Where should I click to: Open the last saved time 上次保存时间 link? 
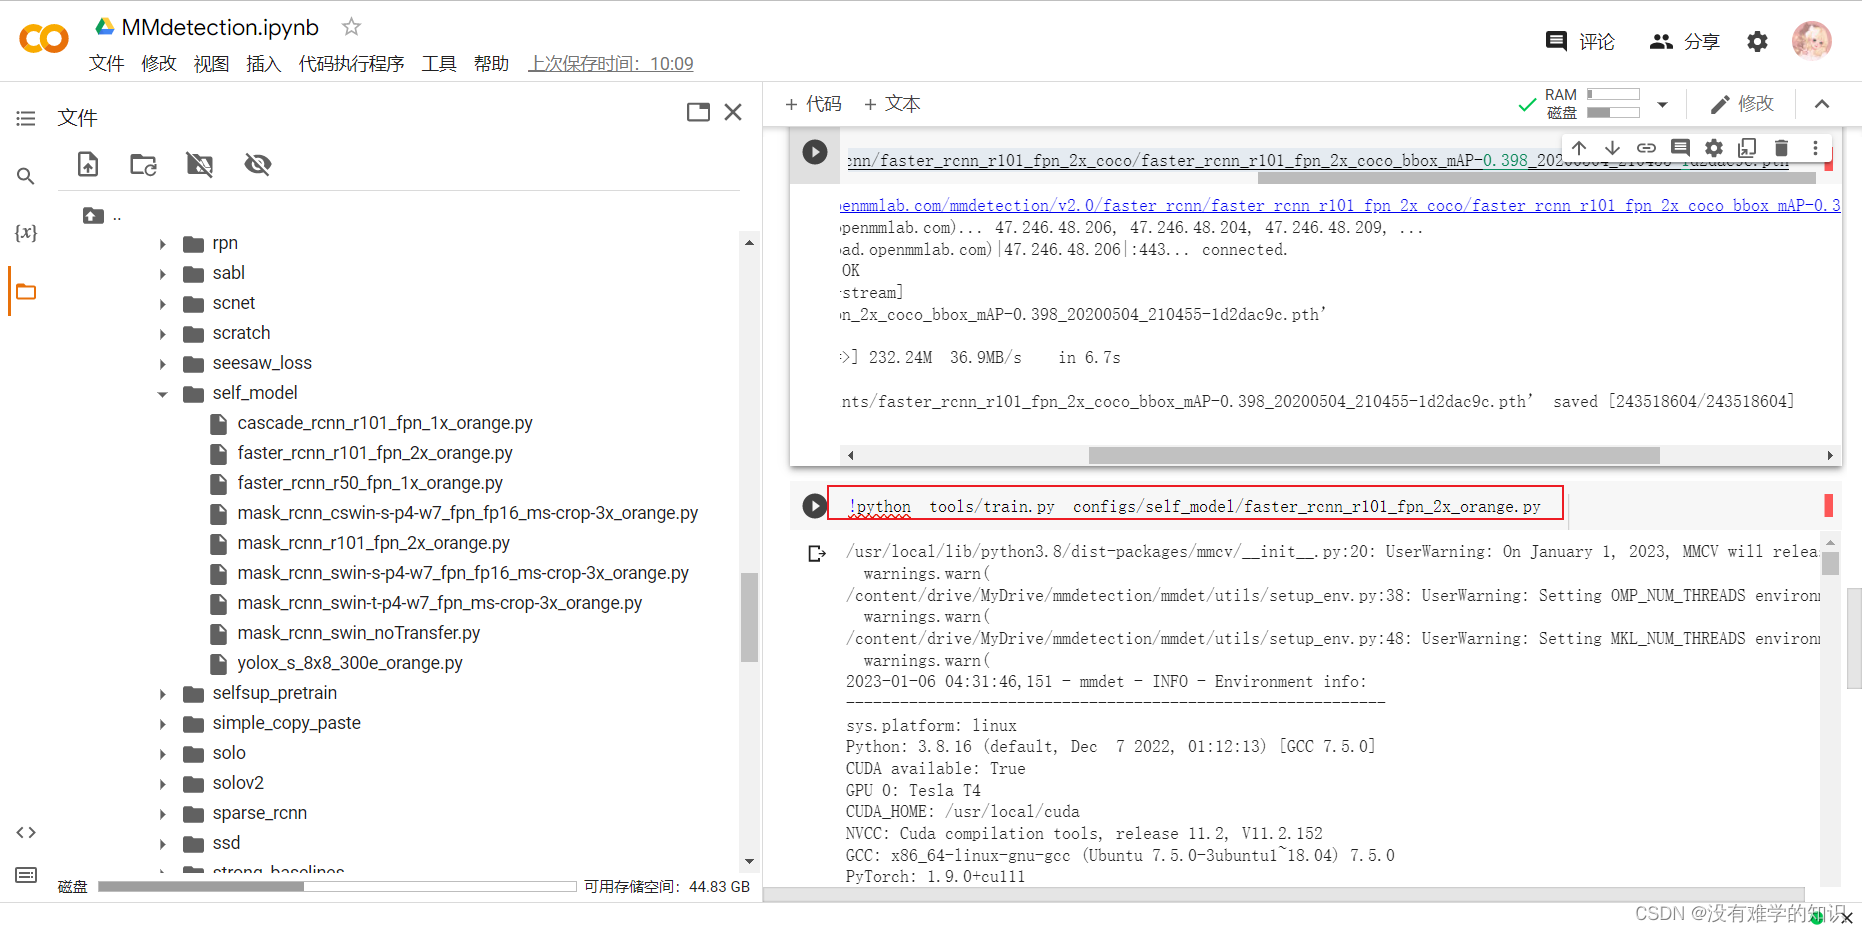pos(611,64)
